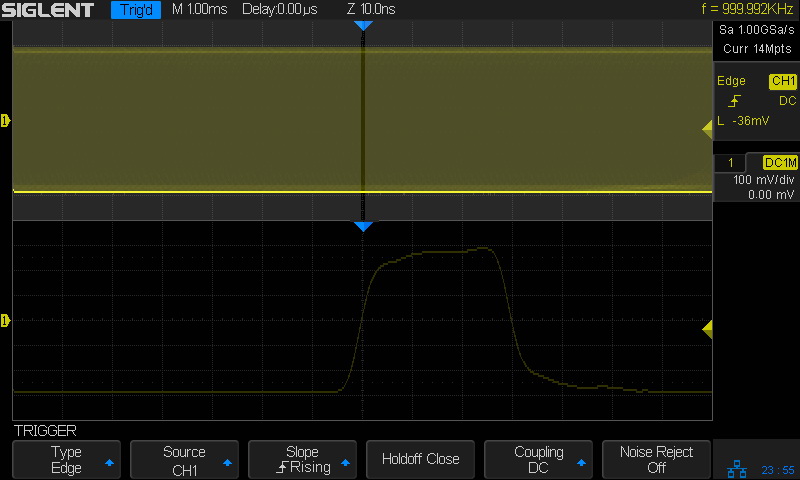This screenshot has height=480, width=800.
Task: Click the 100 mV/div vertical scale readout
Action: 763,180
